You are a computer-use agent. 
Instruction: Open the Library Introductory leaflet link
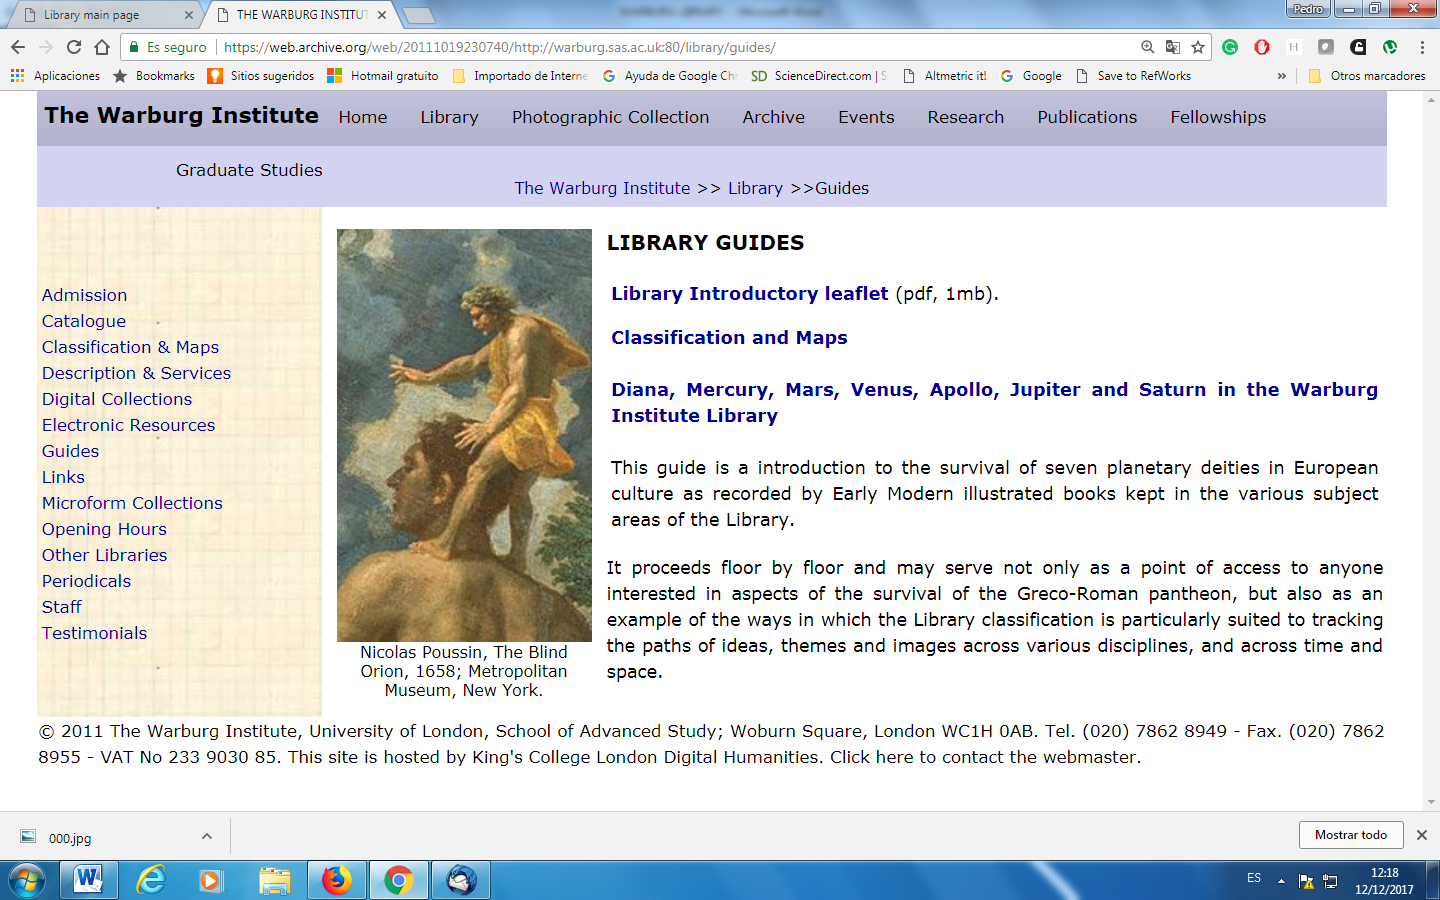pyautogui.click(x=750, y=293)
